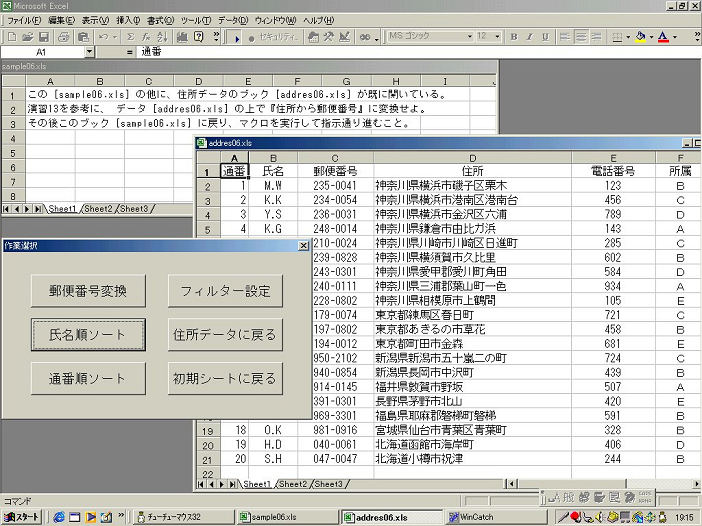Open the font size dropdown
The width and height of the screenshot is (702, 526).
click(497, 36)
